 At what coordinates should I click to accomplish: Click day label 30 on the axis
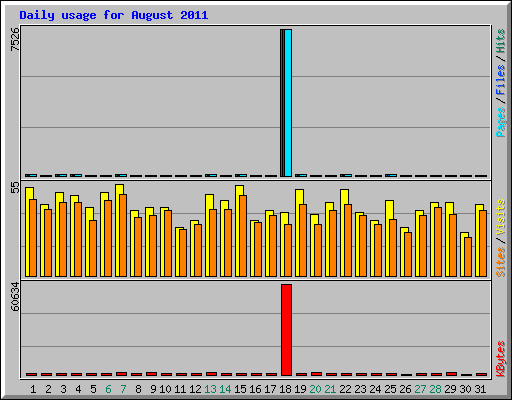pos(465,389)
